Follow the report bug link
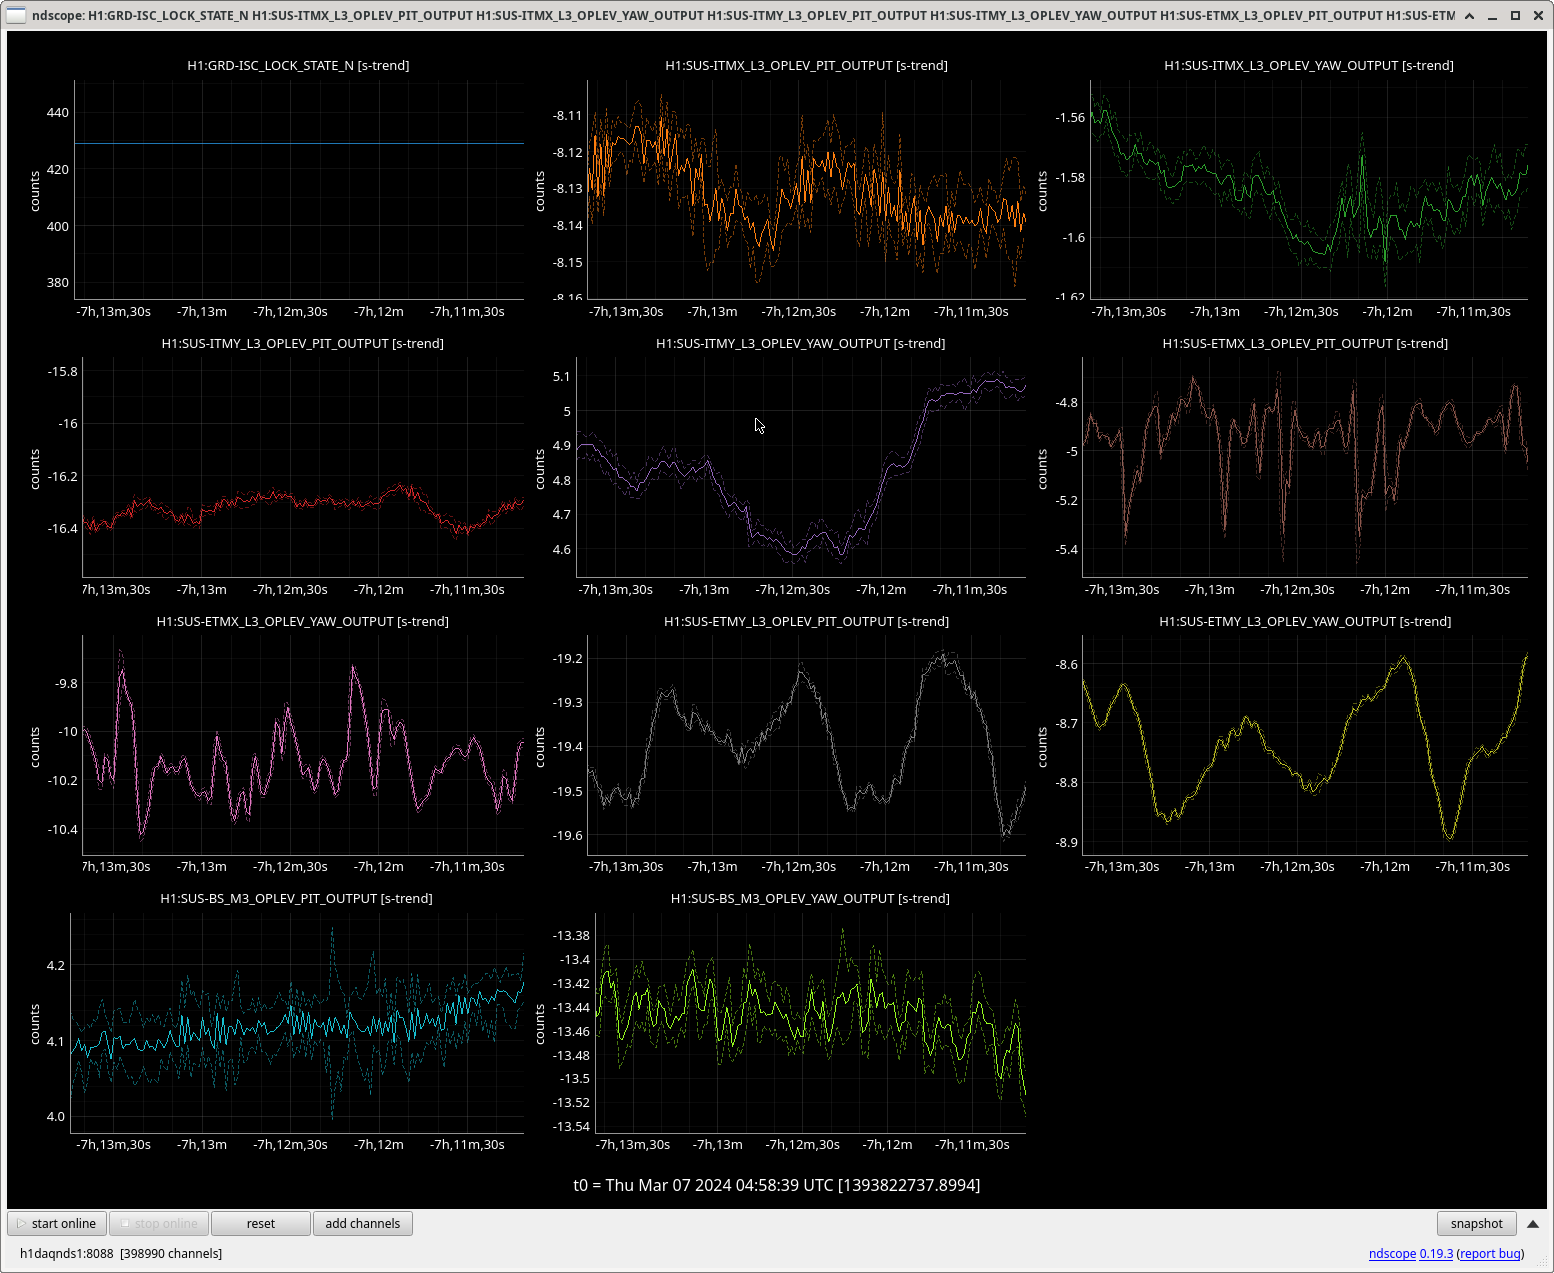The height and width of the screenshot is (1273, 1554). click(x=1490, y=1253)
